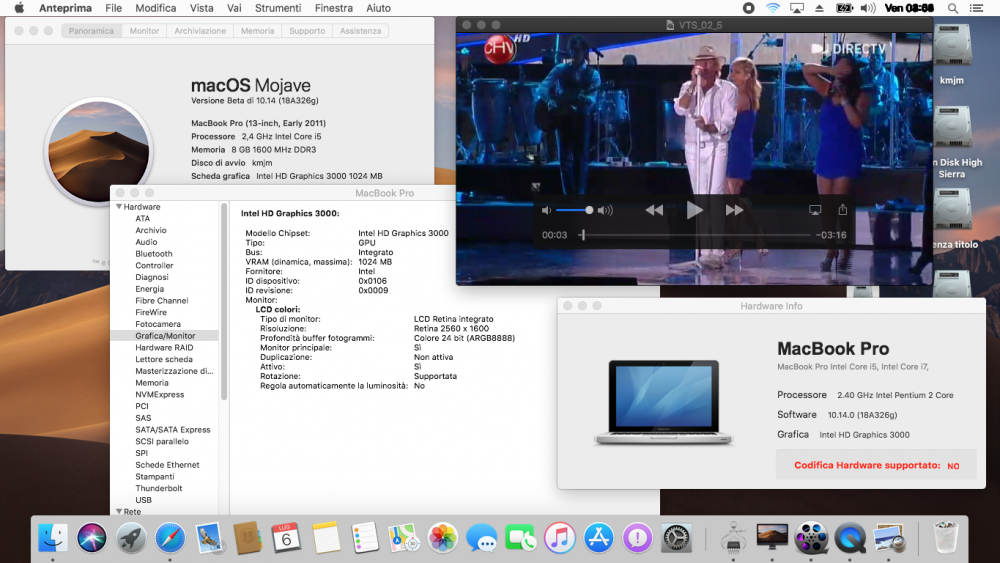Viewport: 1000px width, 563px height.
Task: Play the VTS_02_5 video
Action: [695, 210]
